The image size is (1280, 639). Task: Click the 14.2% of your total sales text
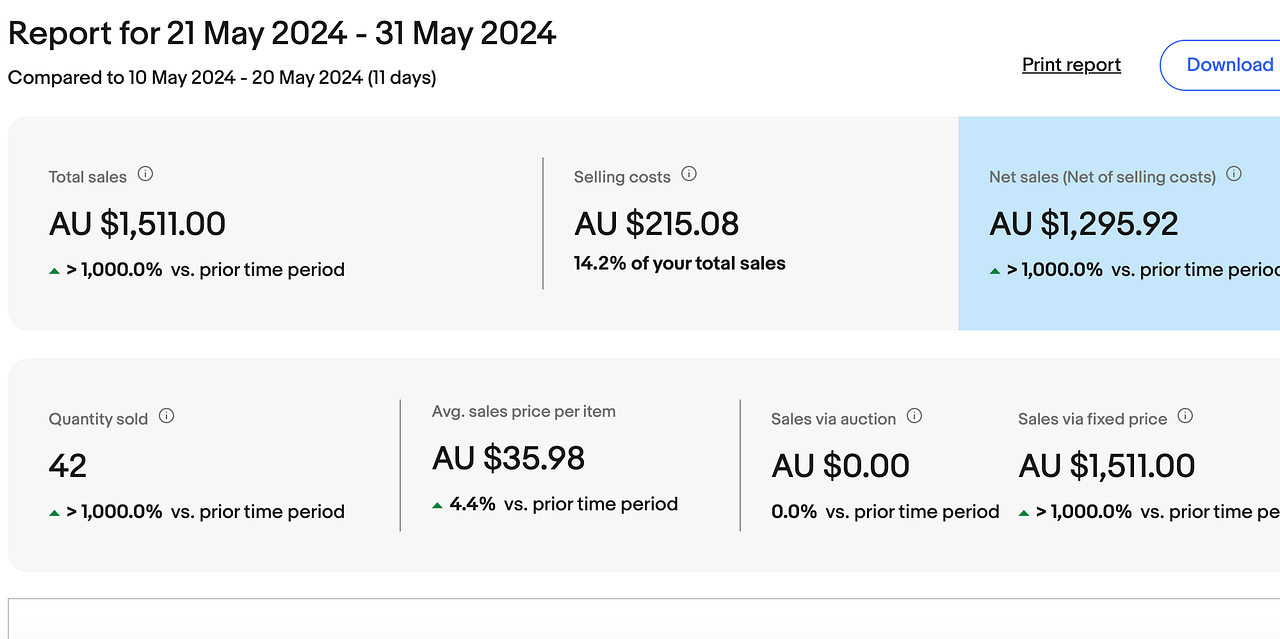coord(680,263)
